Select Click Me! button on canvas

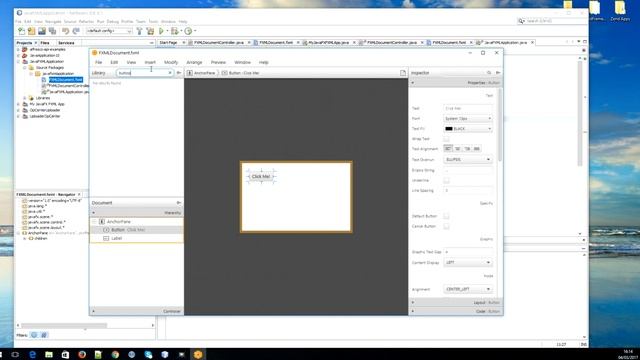[261, 176]
